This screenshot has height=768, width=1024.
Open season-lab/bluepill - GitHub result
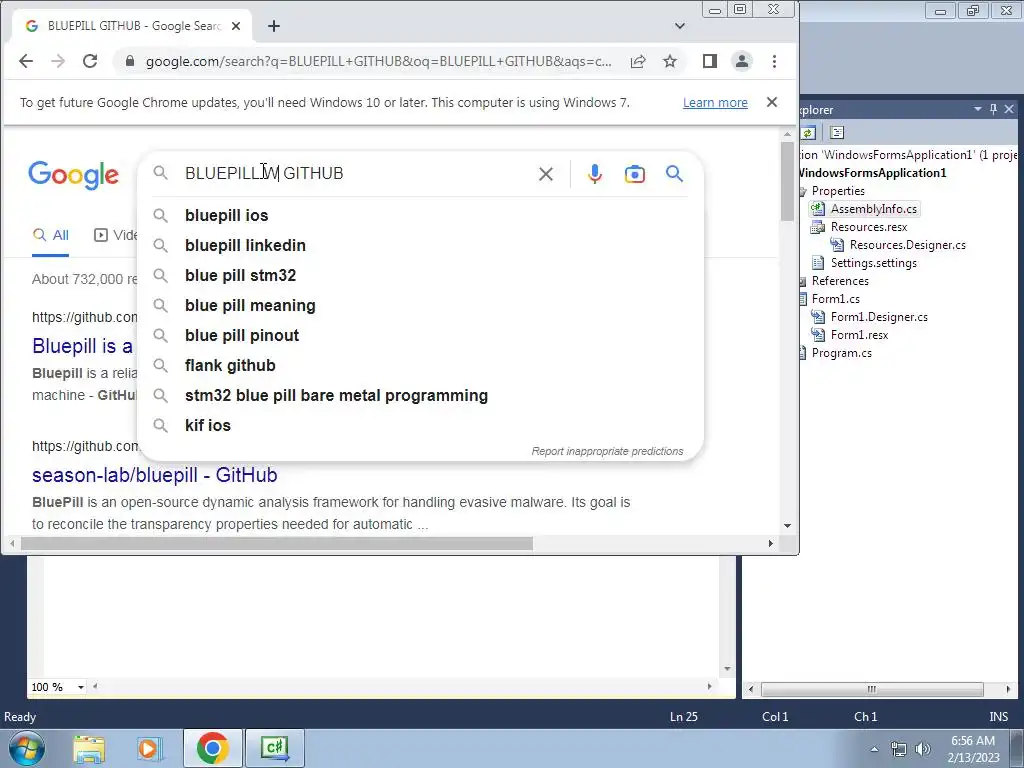(155, 475)
